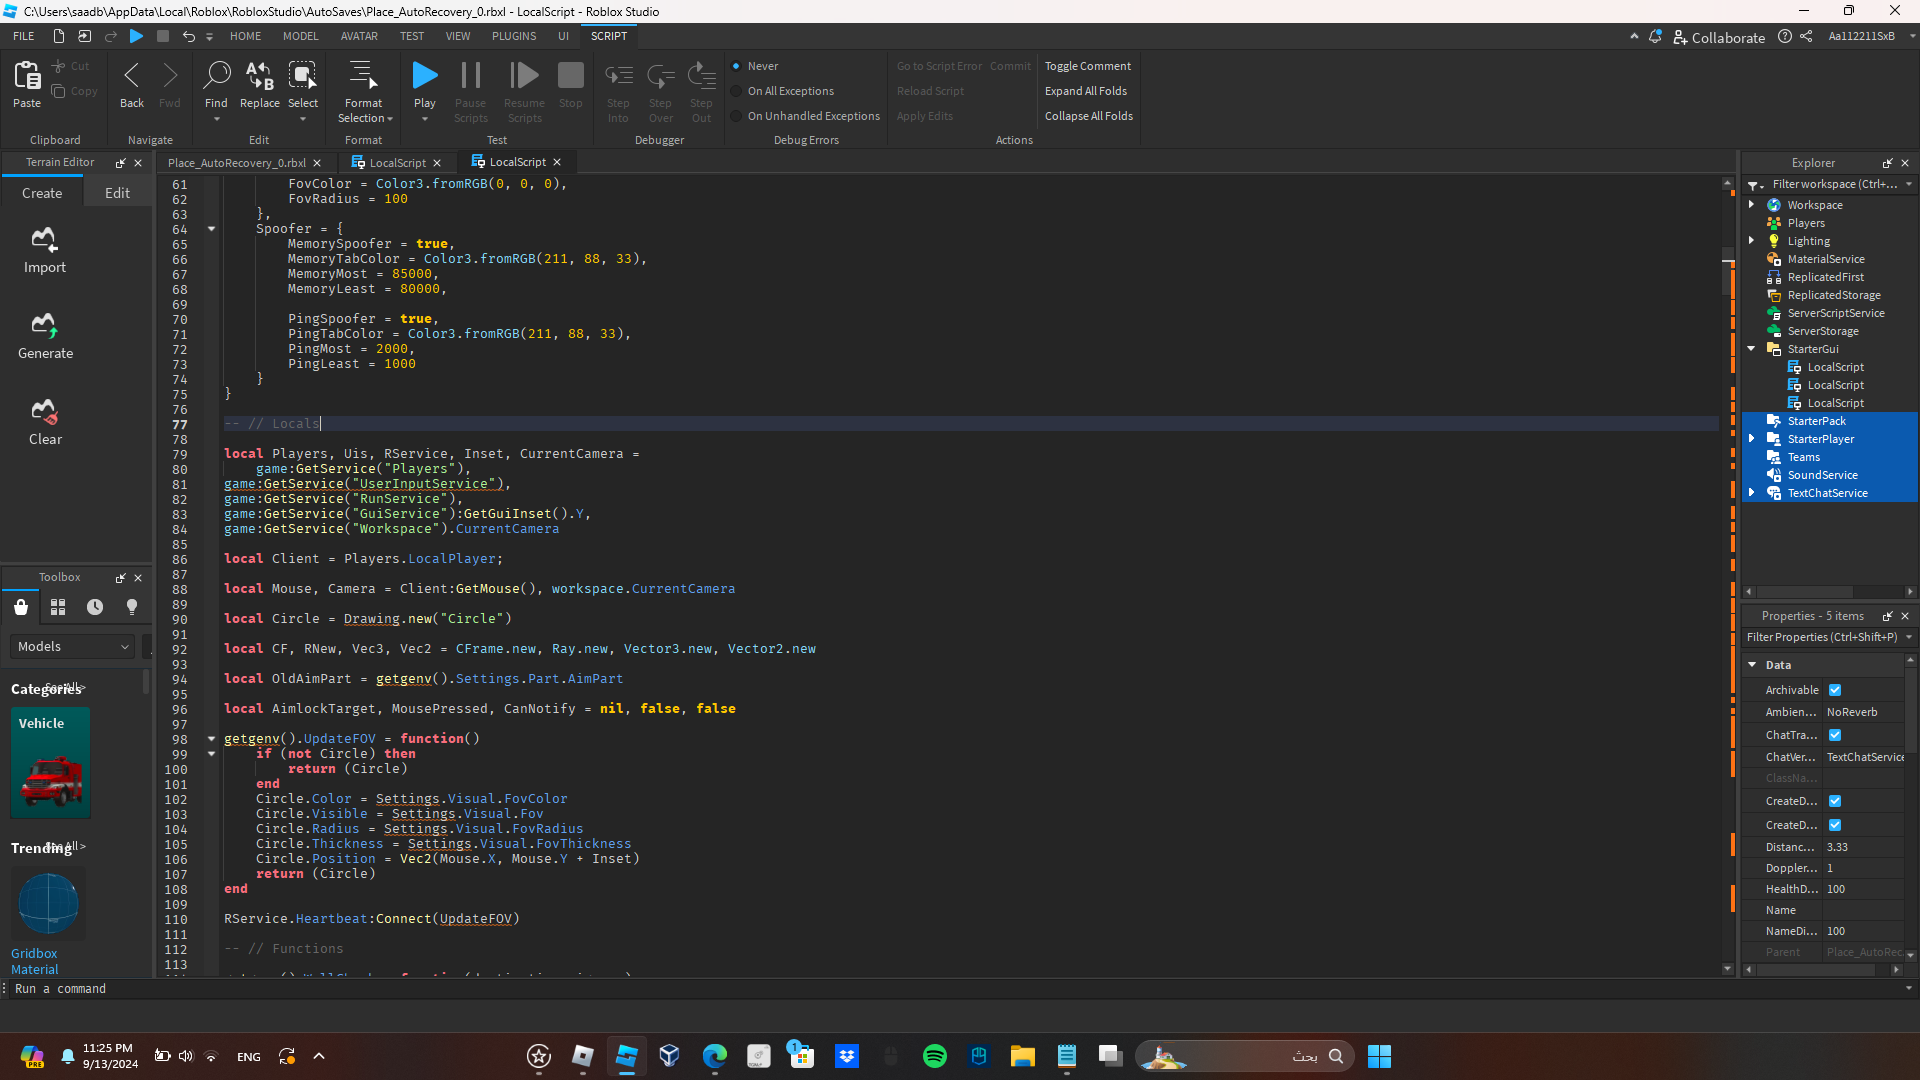Open the Toolbox Marketplace bag icon
The width and height of the screenshot is (1920, 1080).
[x=21, y=607]
